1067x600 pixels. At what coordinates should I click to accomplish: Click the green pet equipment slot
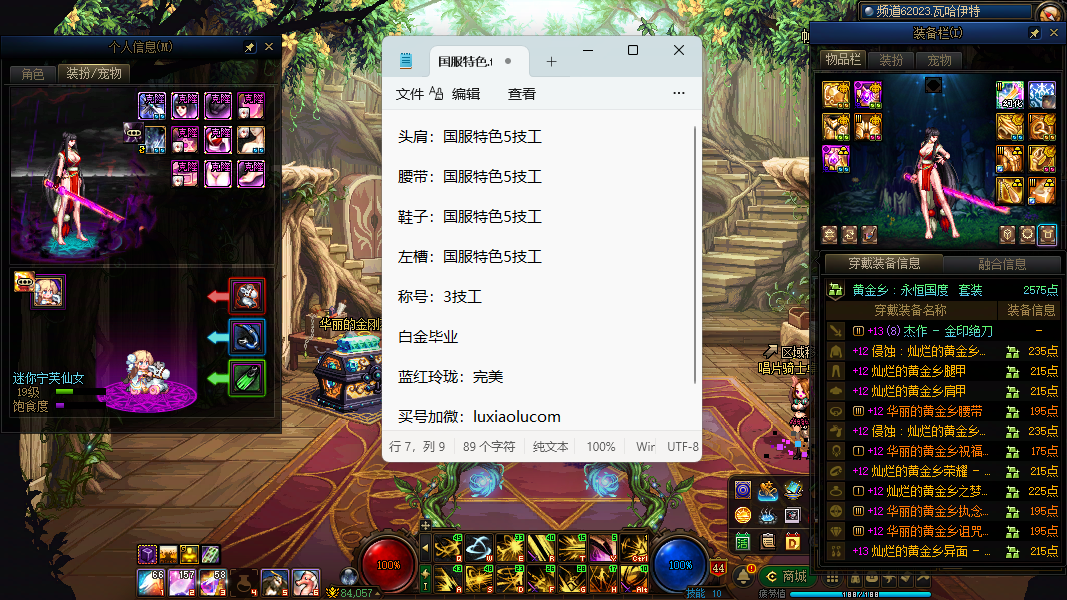tap(247, 378)
